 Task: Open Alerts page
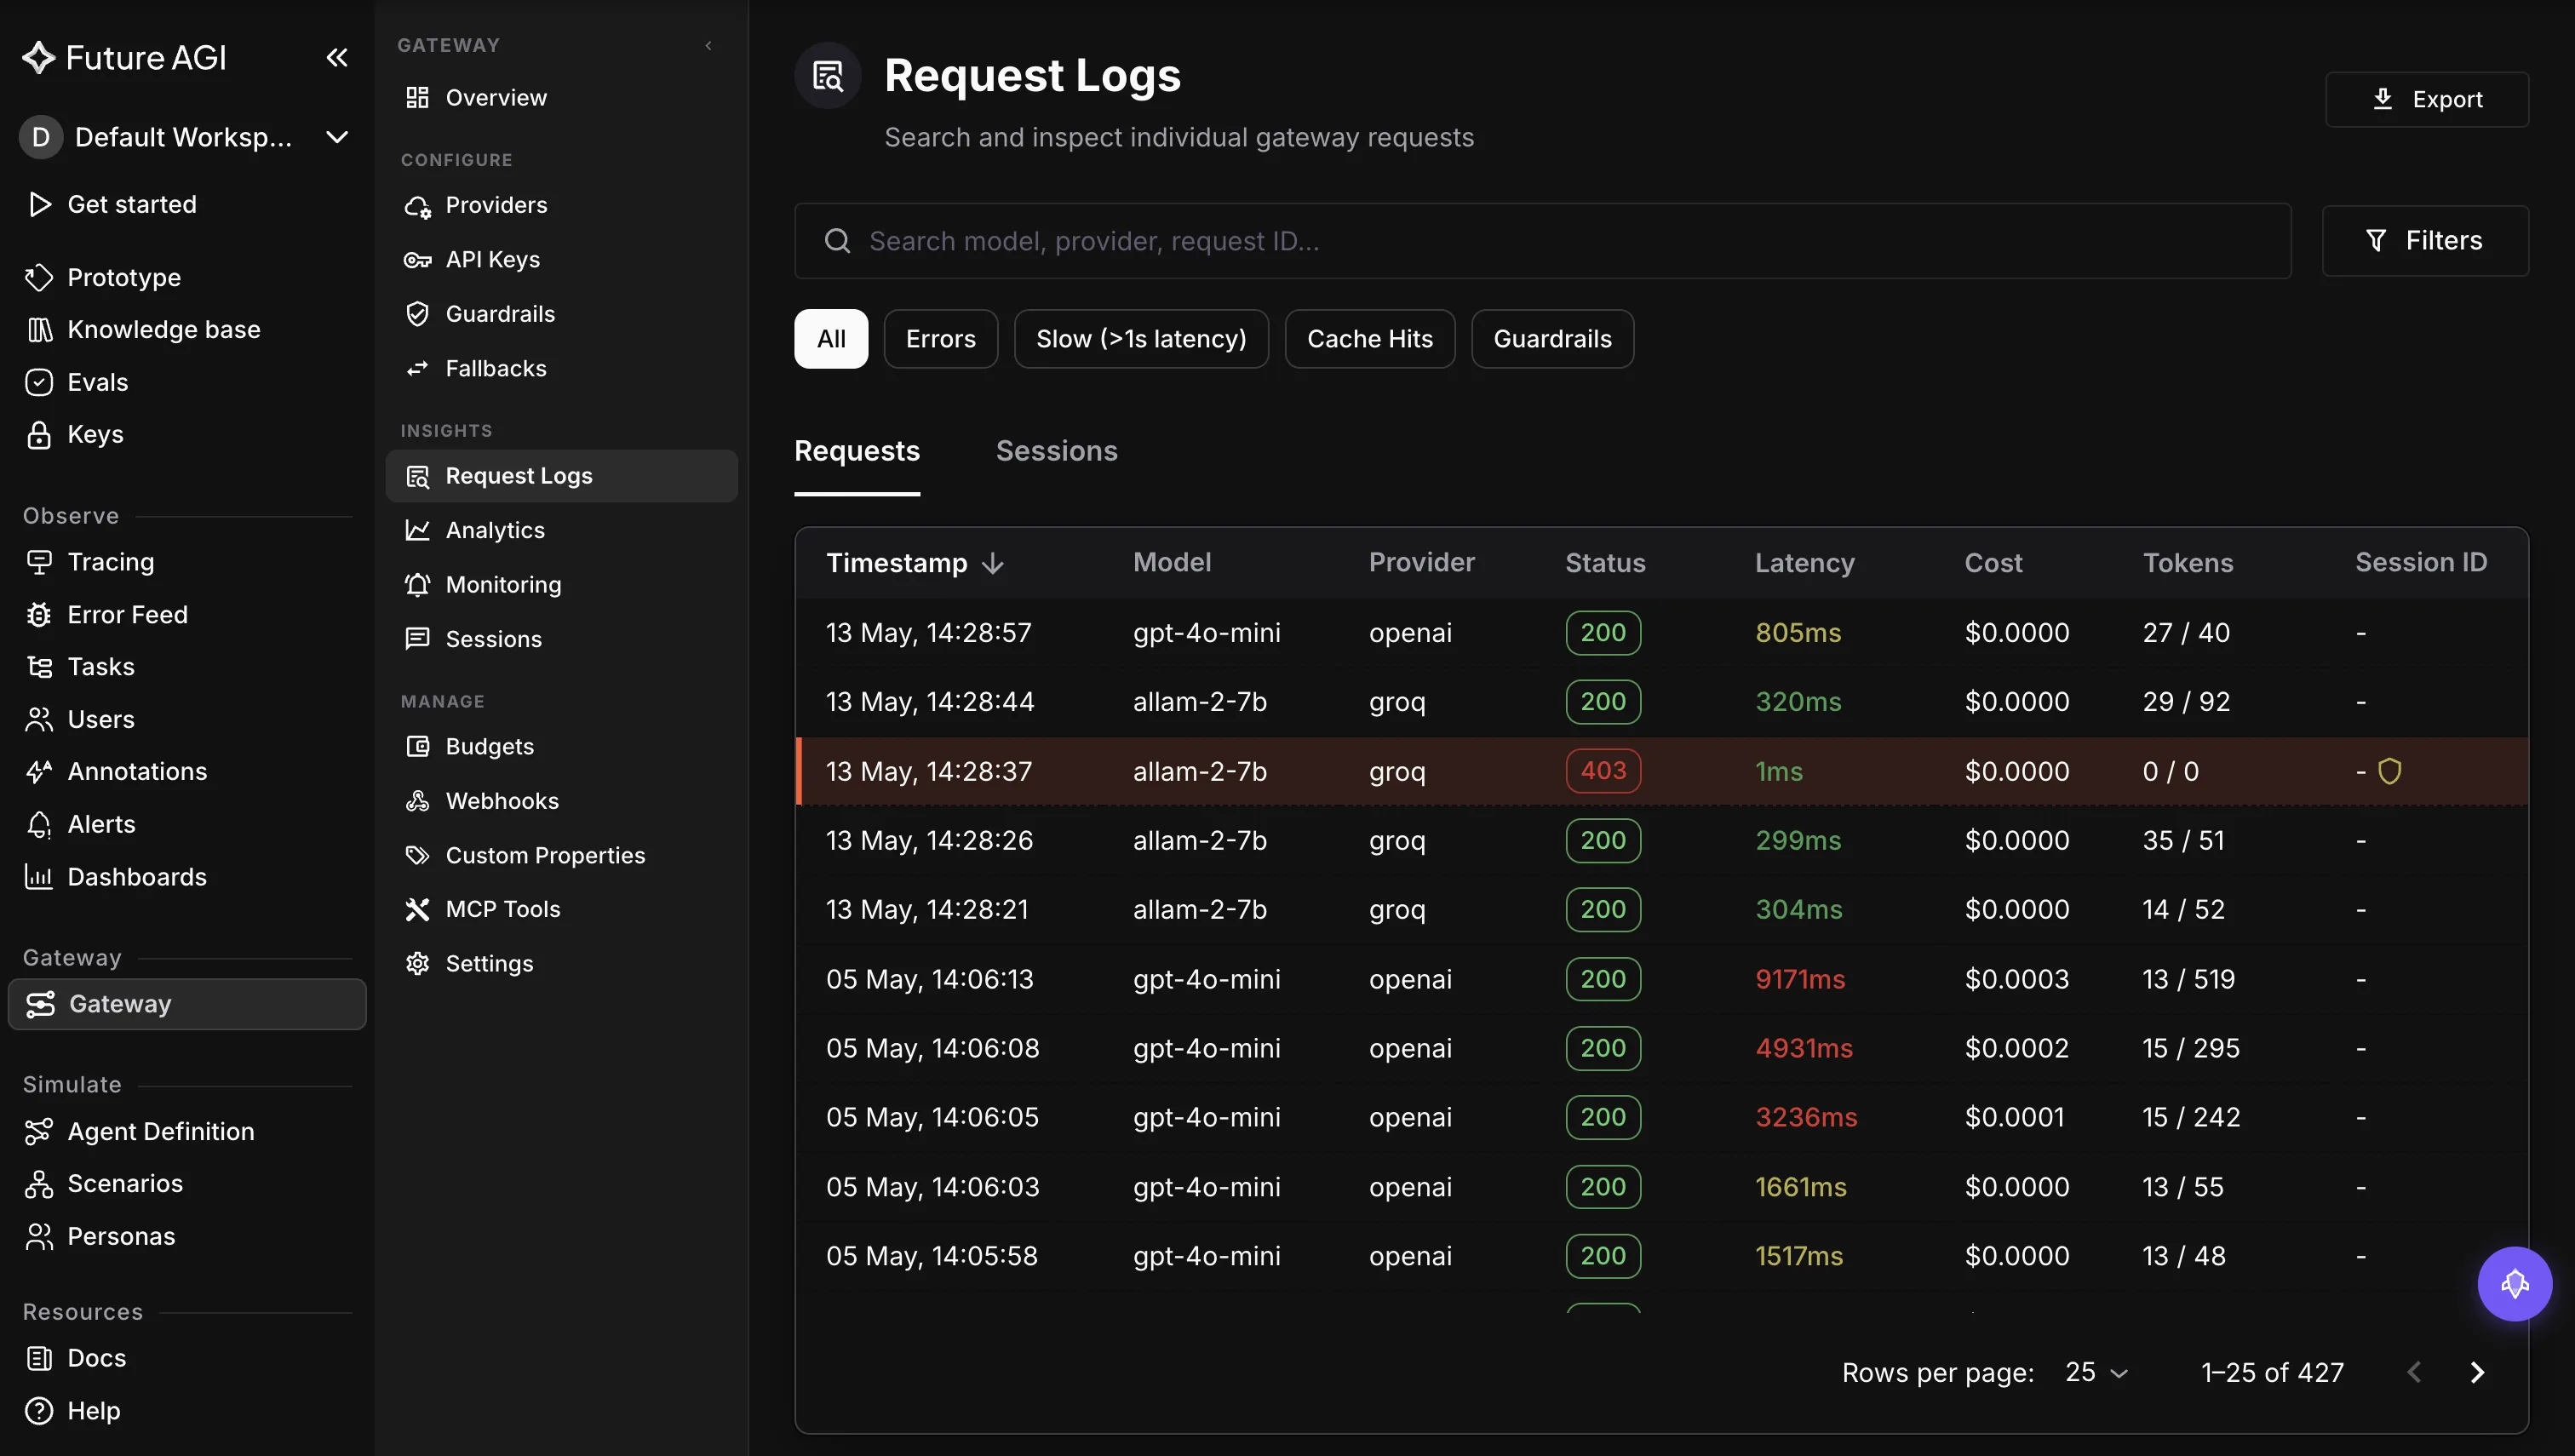(101, 824)
